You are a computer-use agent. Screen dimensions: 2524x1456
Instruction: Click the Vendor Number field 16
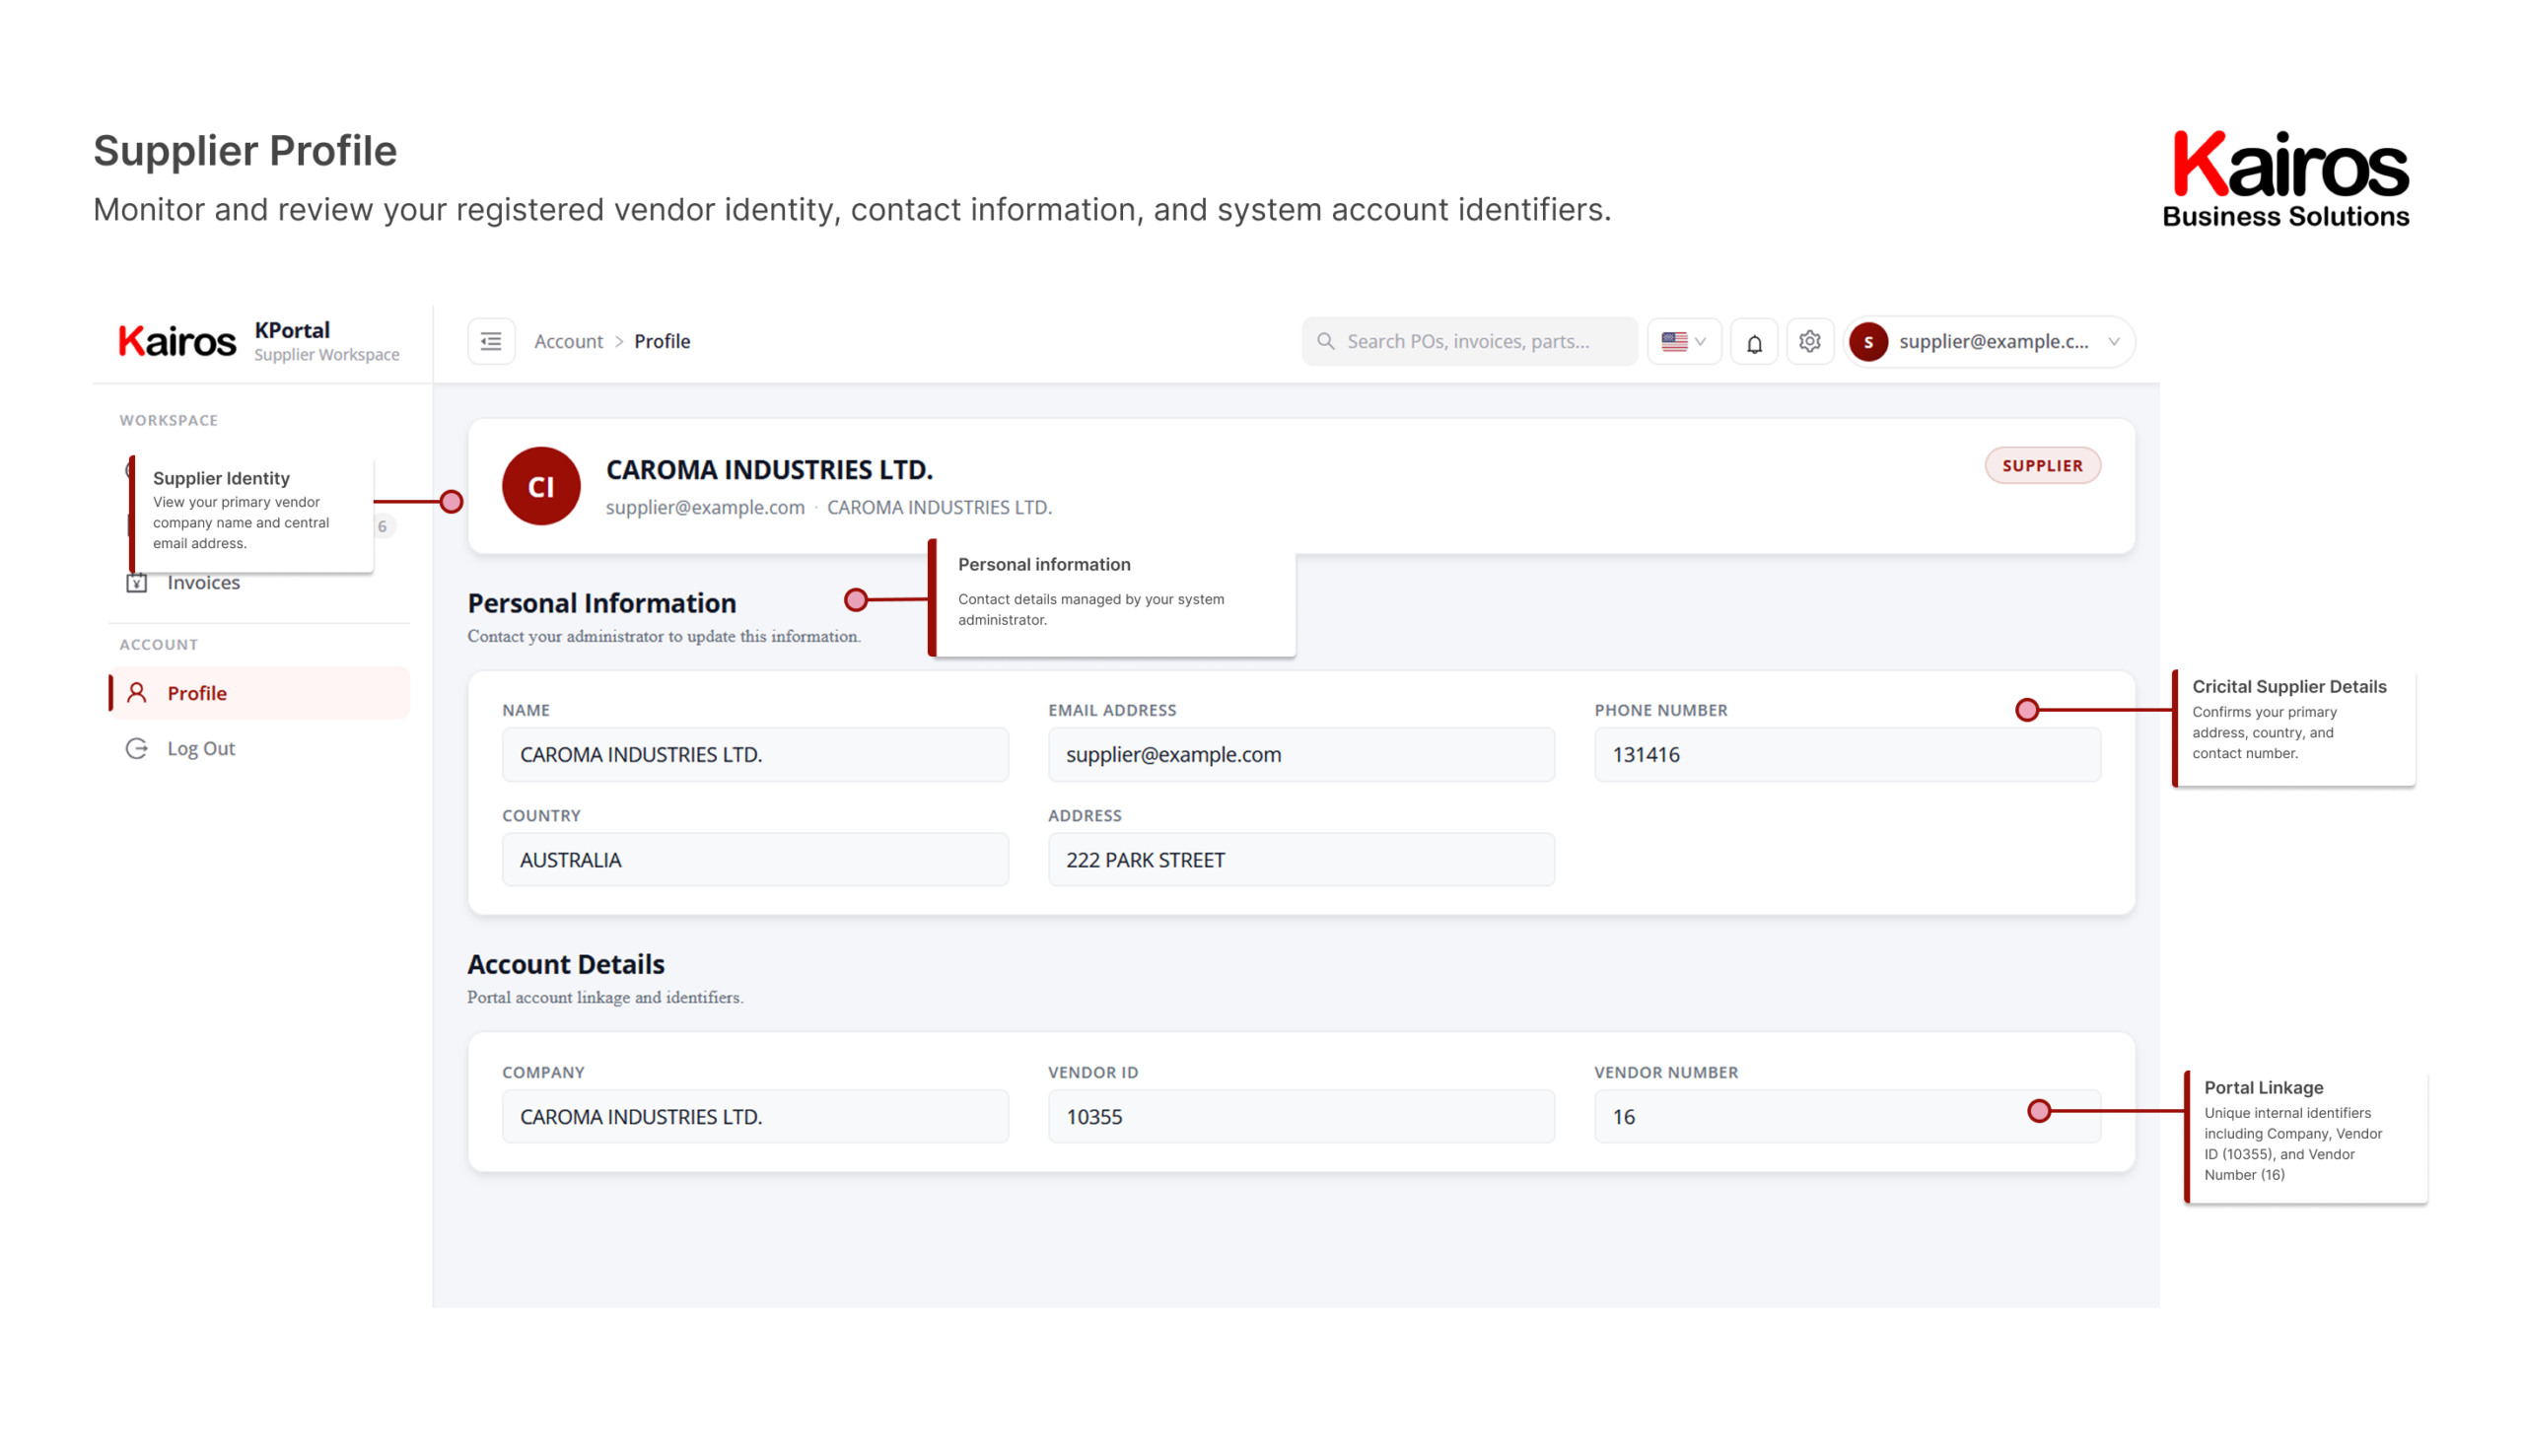[x=1847, y=1116]
